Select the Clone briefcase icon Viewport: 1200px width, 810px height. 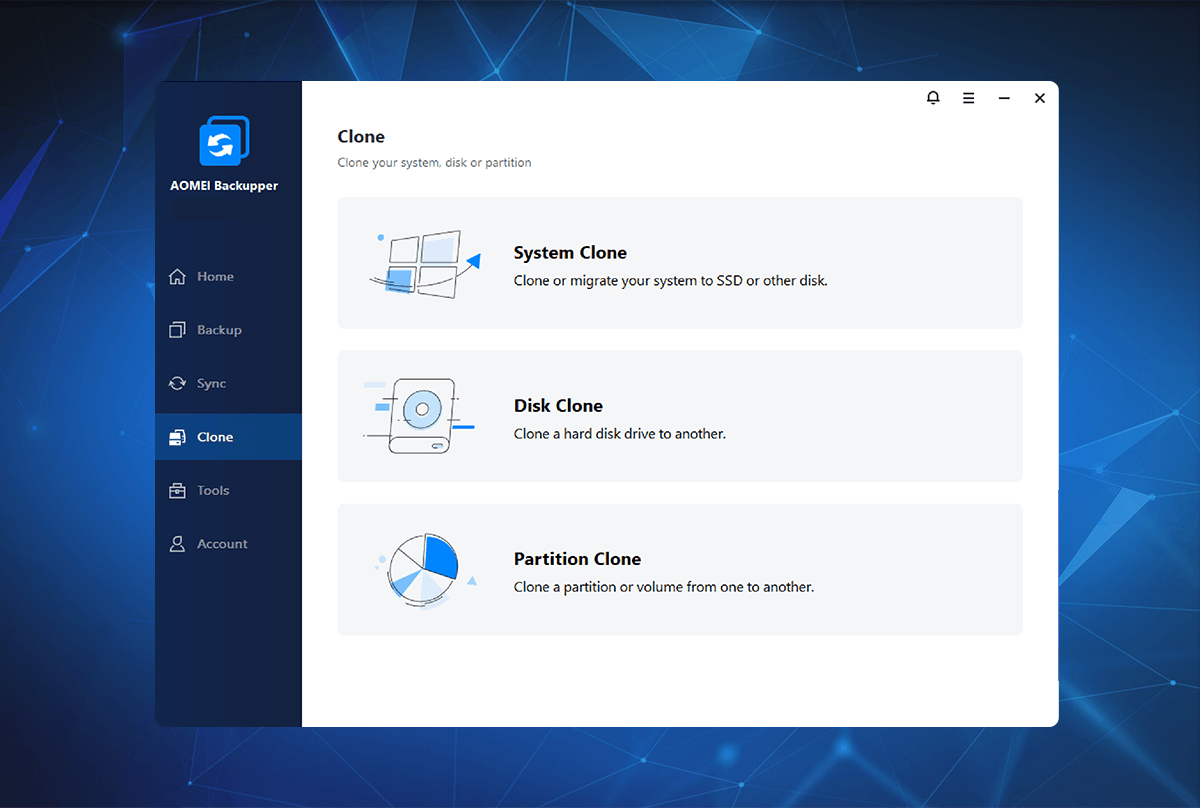pyautogui.click(x=177, y=436)
